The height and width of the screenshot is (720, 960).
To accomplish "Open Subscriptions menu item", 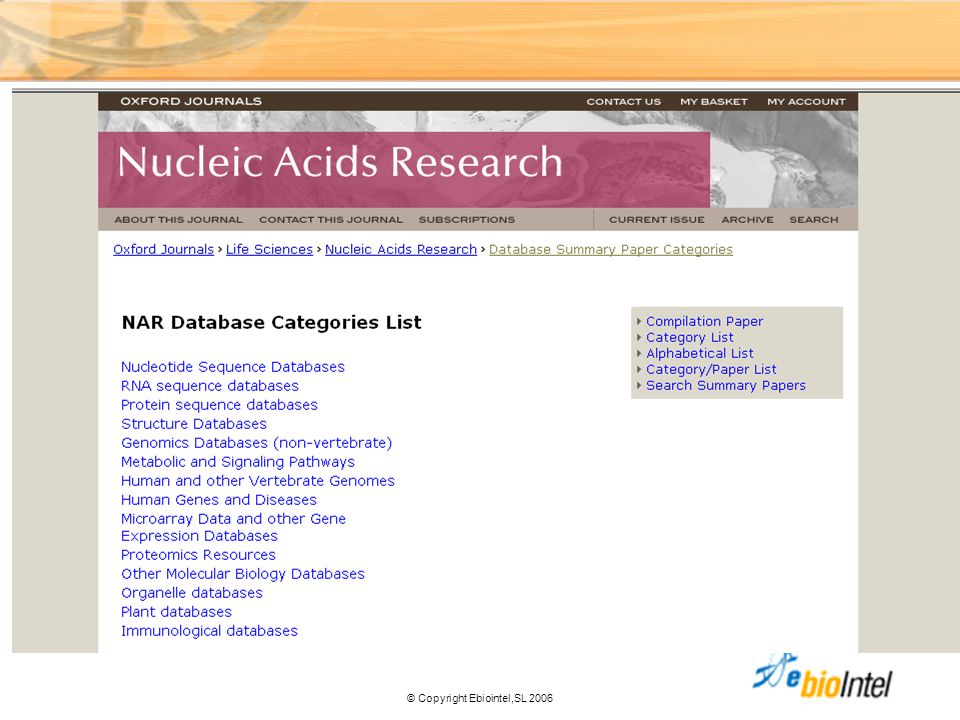I will pyautogui.click(x=467, y=219).
